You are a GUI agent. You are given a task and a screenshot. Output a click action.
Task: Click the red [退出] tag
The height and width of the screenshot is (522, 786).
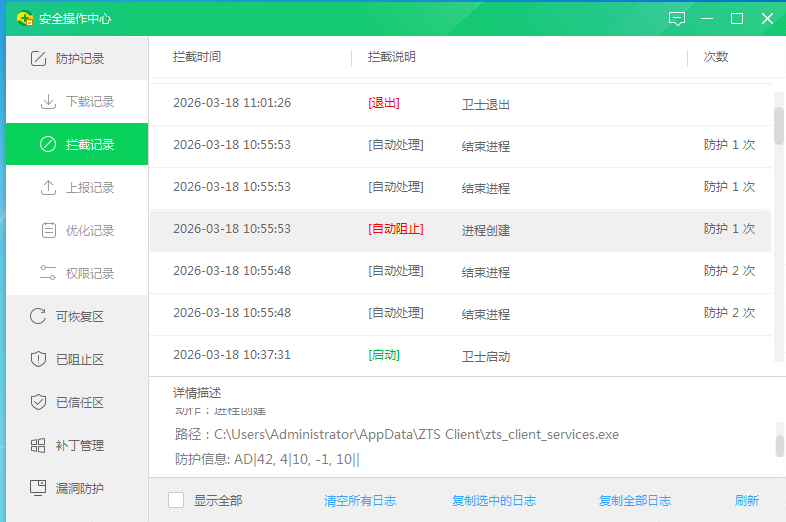pos(384,103)
